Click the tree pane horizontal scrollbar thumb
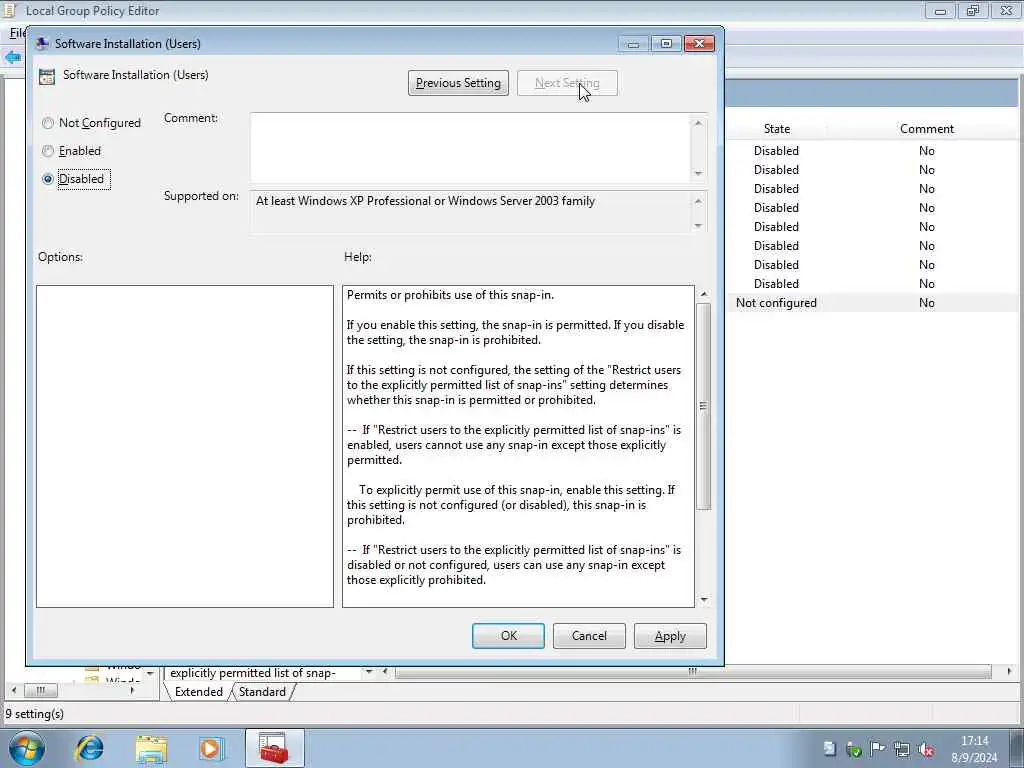Screen dimensions: 1024x768 [40, 690]
